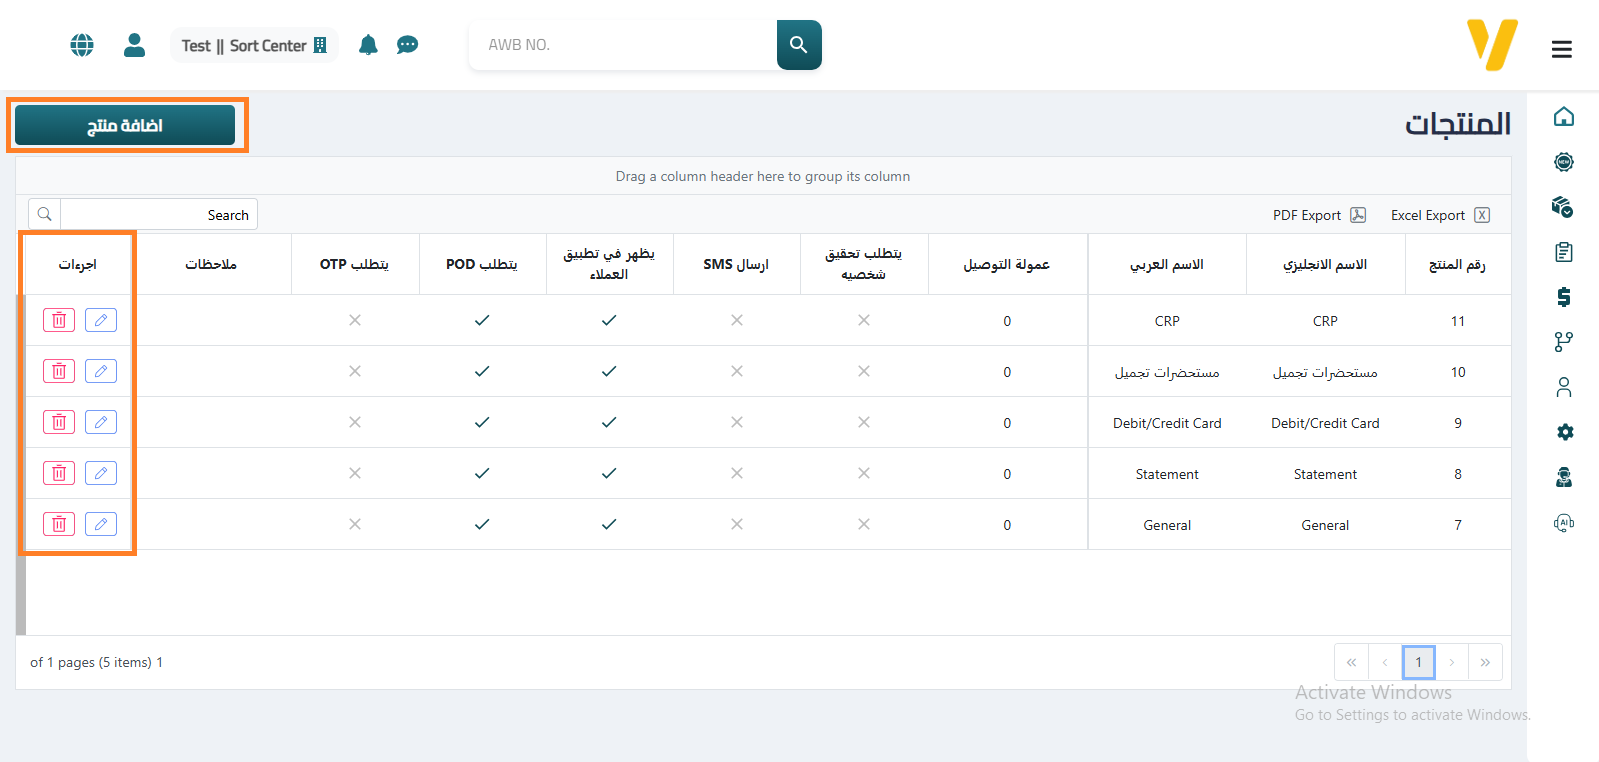Viewport: 1599px width, 762px height.
Task: Sort by الاسم الانجليزي column header
Action: [x=1326, y=264]
